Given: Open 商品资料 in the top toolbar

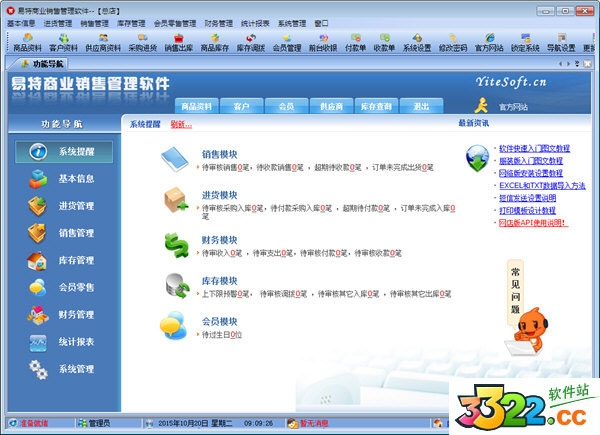Looking at the screenshot, I should pos(27,42).
